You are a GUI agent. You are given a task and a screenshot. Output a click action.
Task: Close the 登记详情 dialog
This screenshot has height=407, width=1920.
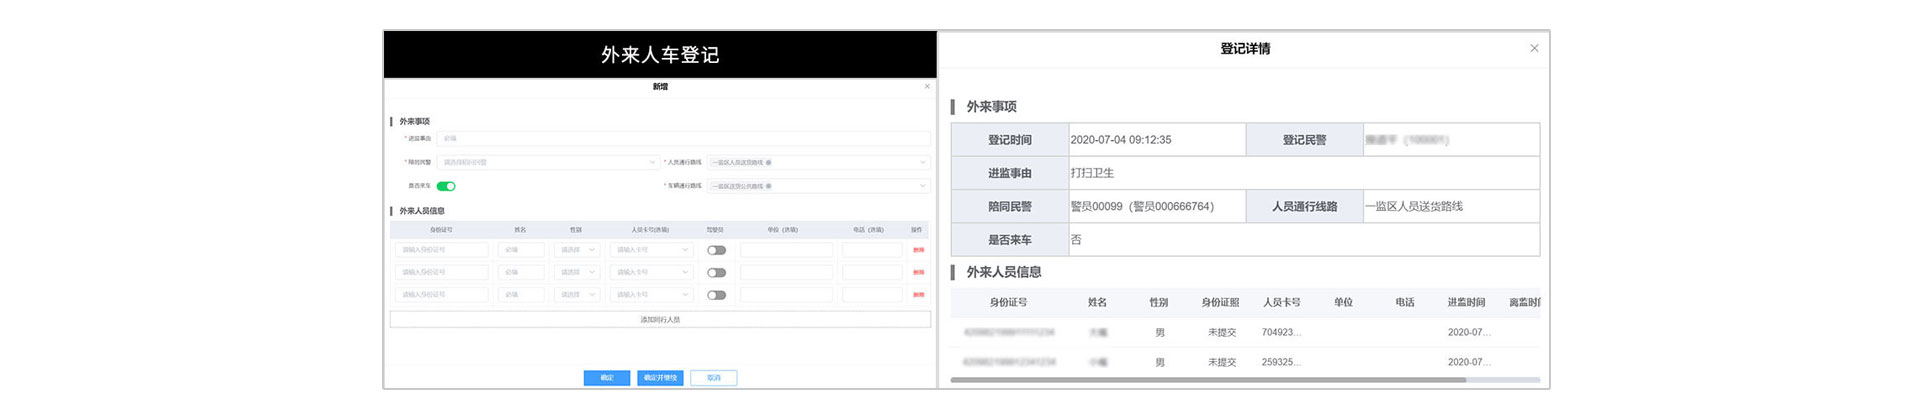coord(1534,48)
